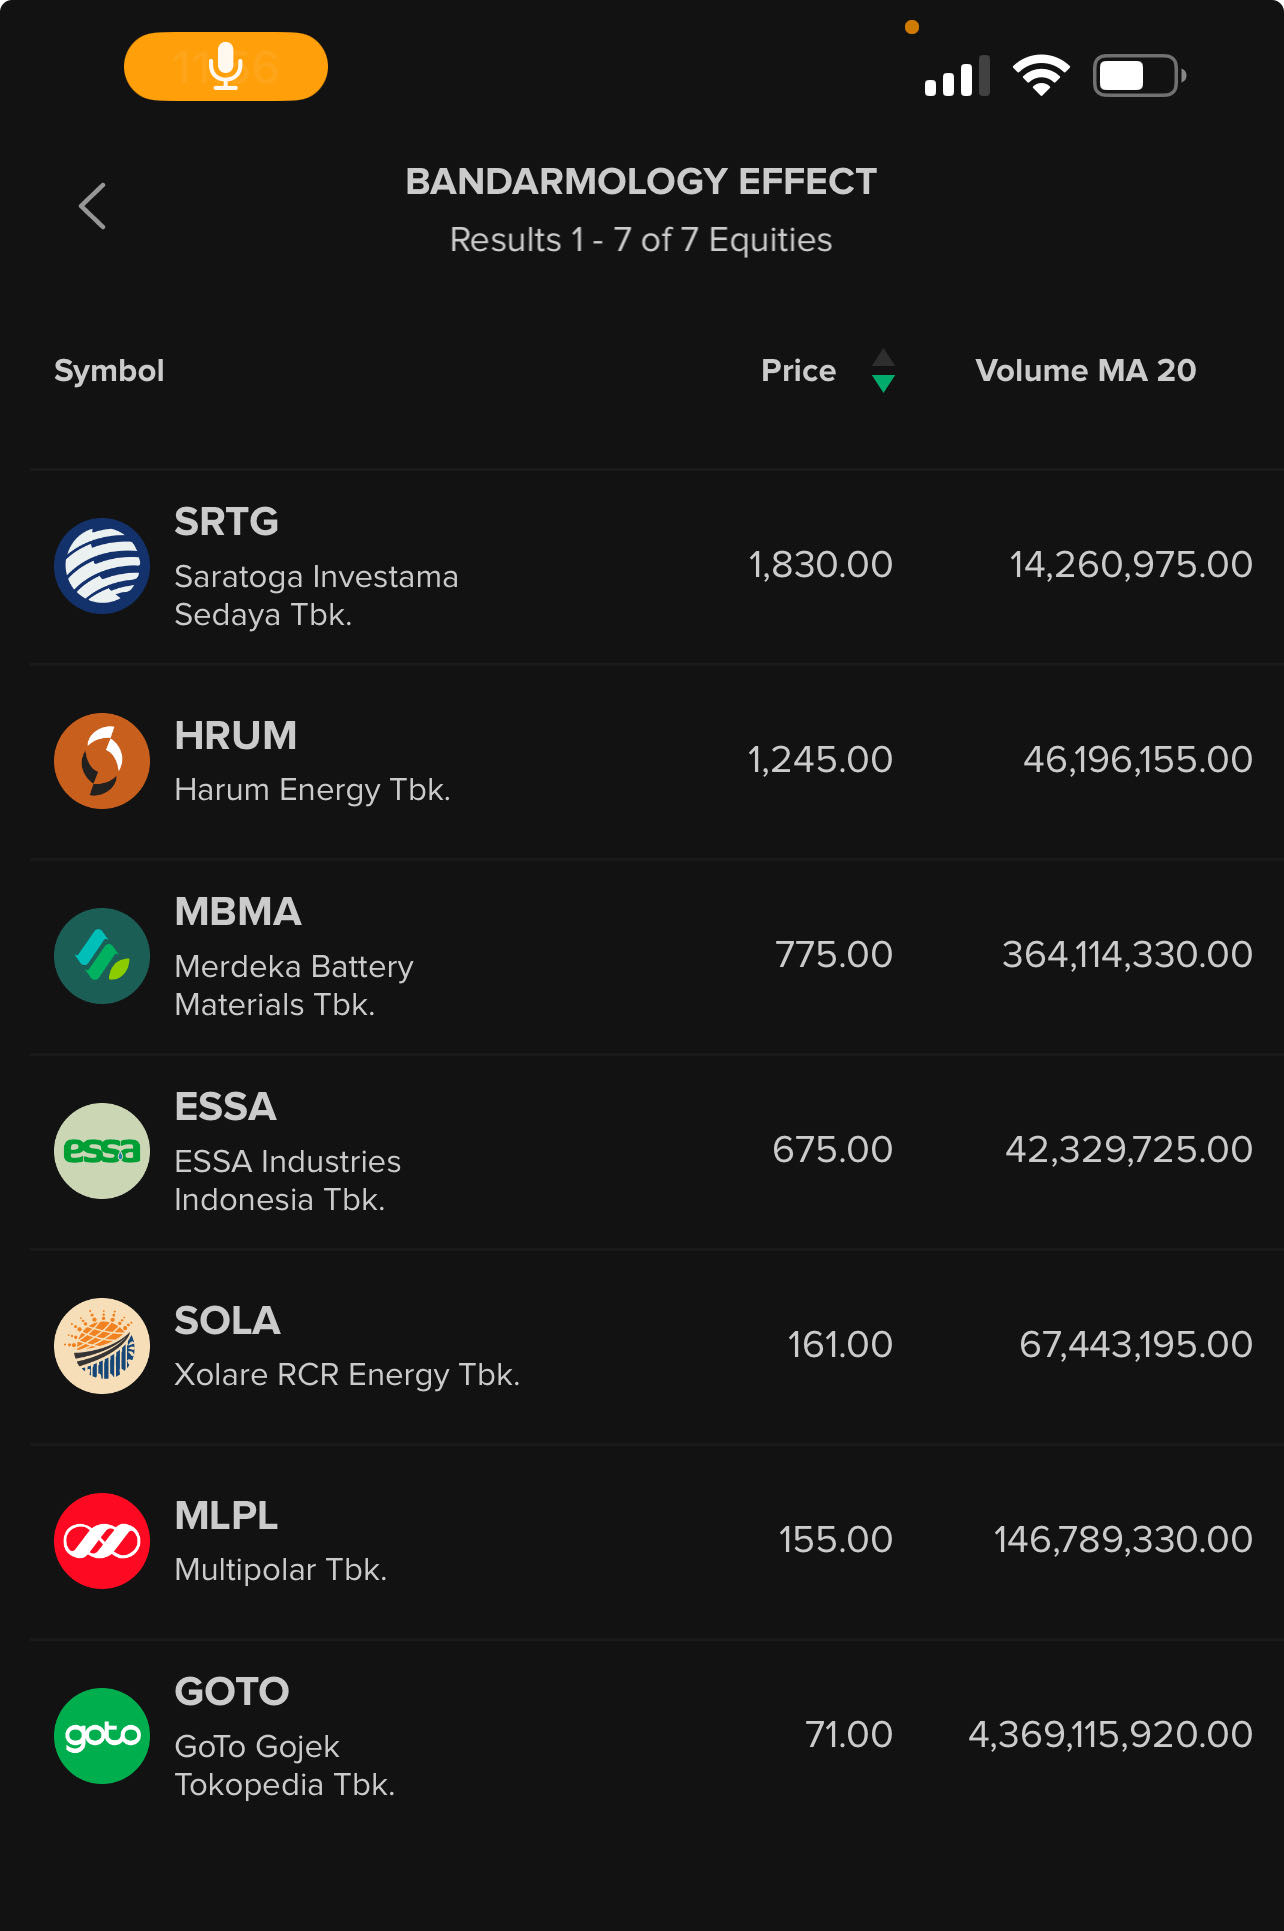This screenshot has height=1931, width=1284.
Task: Tap the orange microphone recording pill
Action: [x=226, y=67]
